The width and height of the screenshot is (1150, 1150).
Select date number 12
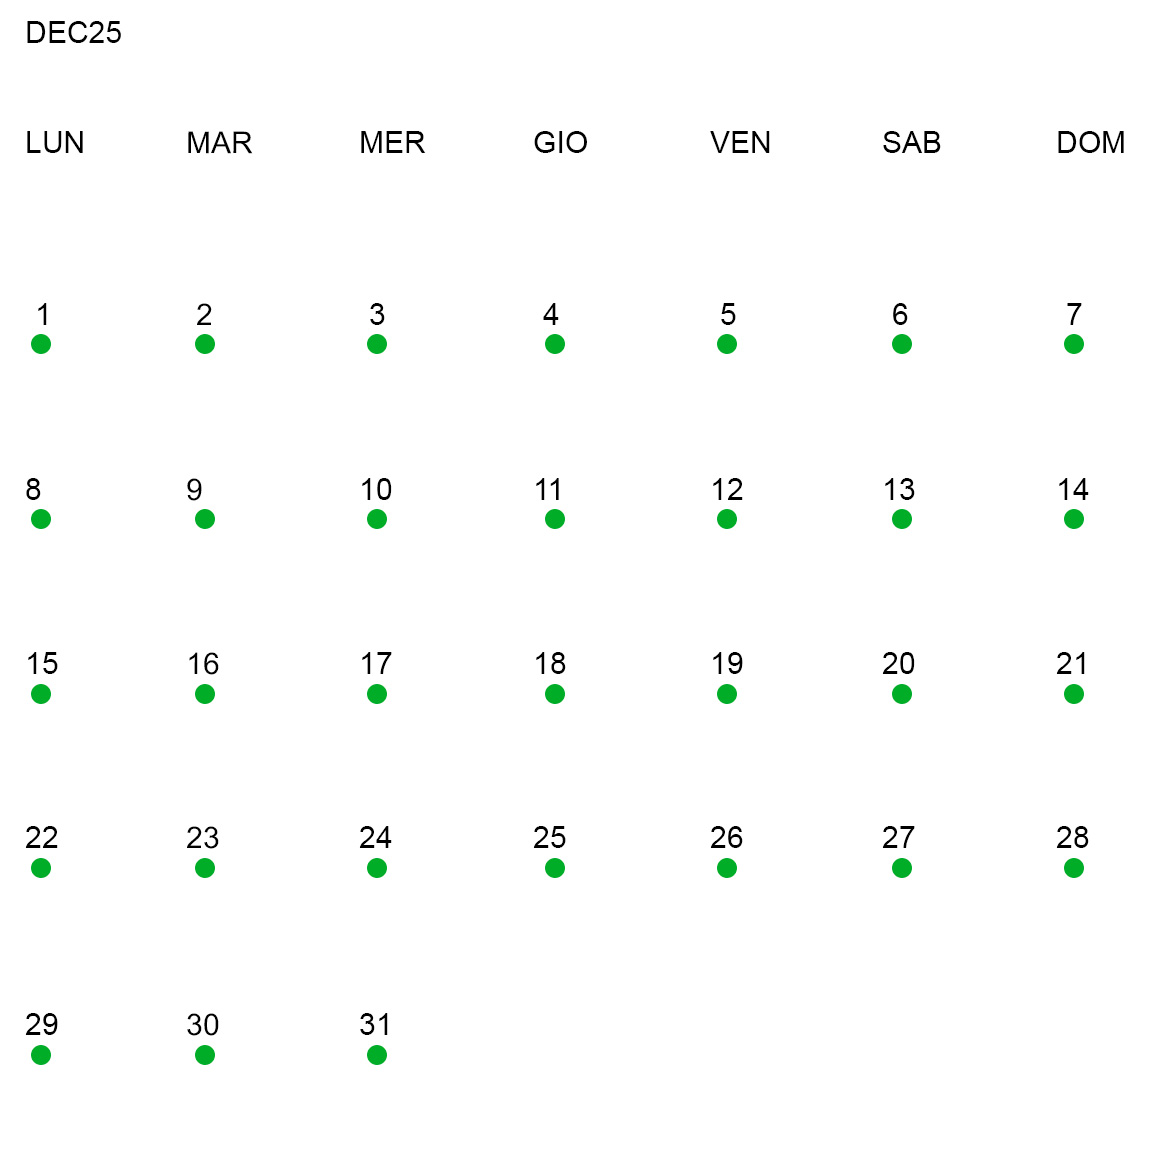click(x=727, y=490)
